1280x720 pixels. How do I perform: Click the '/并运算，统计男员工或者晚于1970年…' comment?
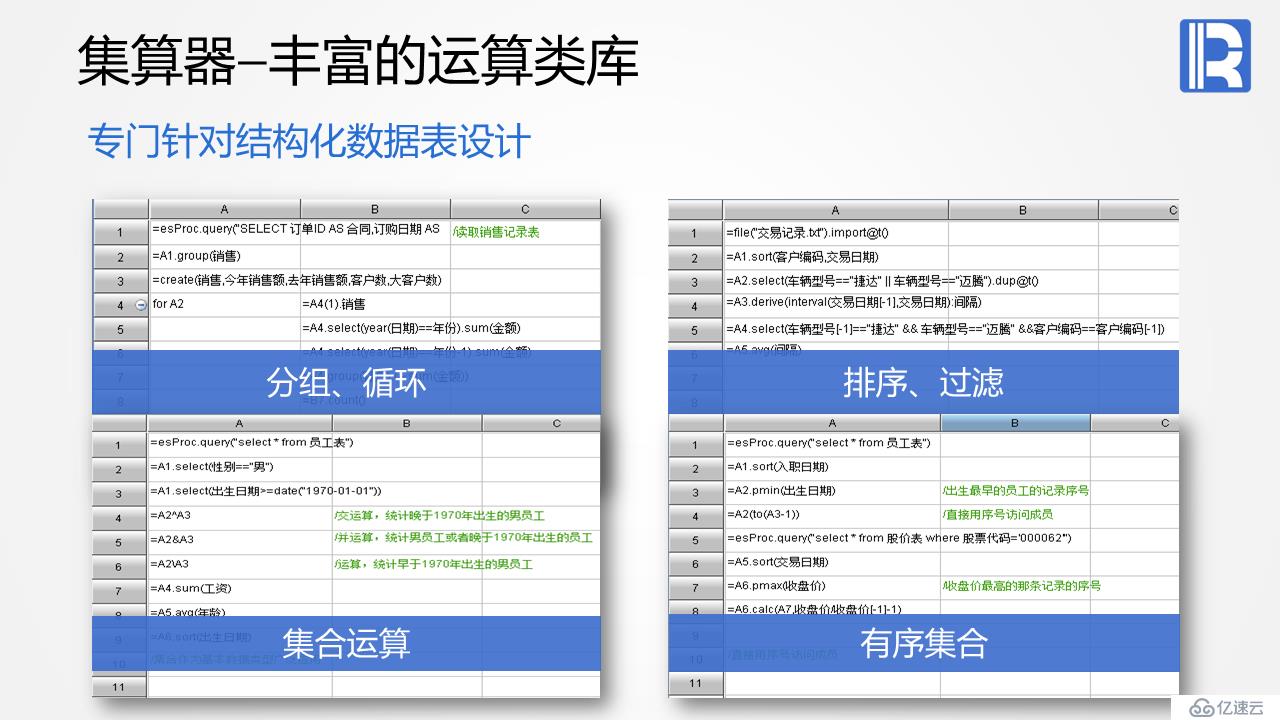click(463, 539)
